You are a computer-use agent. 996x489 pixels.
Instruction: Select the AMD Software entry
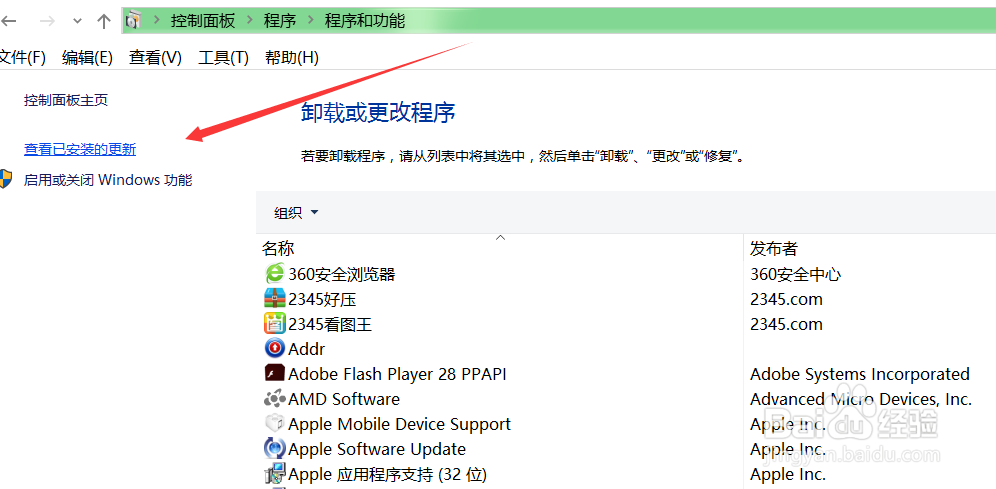click(x=344, y=399)
